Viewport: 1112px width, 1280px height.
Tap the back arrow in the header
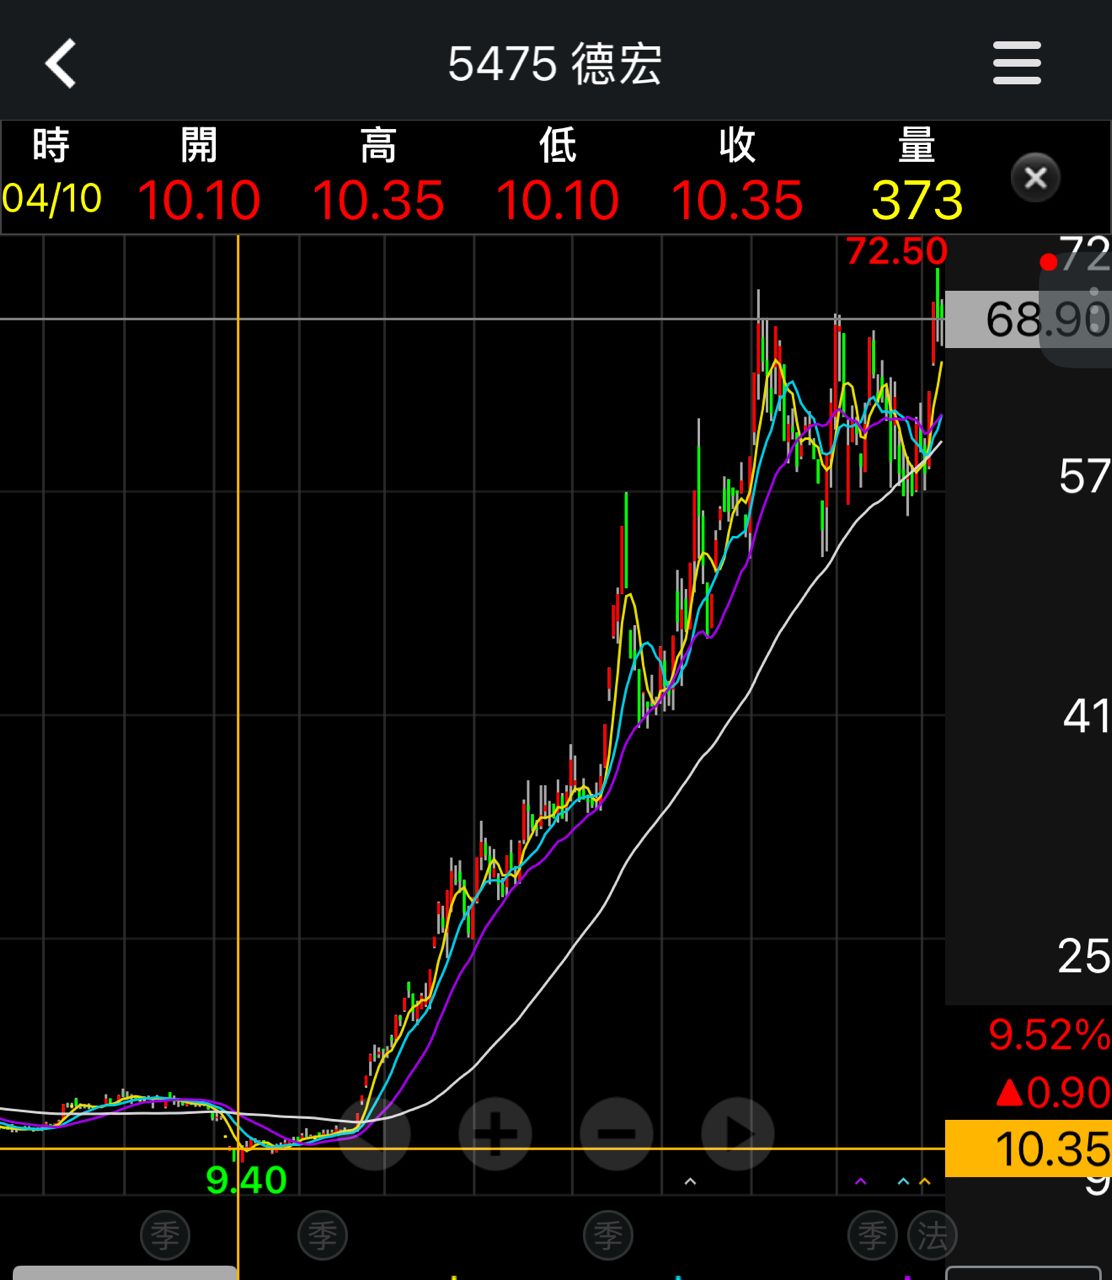point(61,64)
